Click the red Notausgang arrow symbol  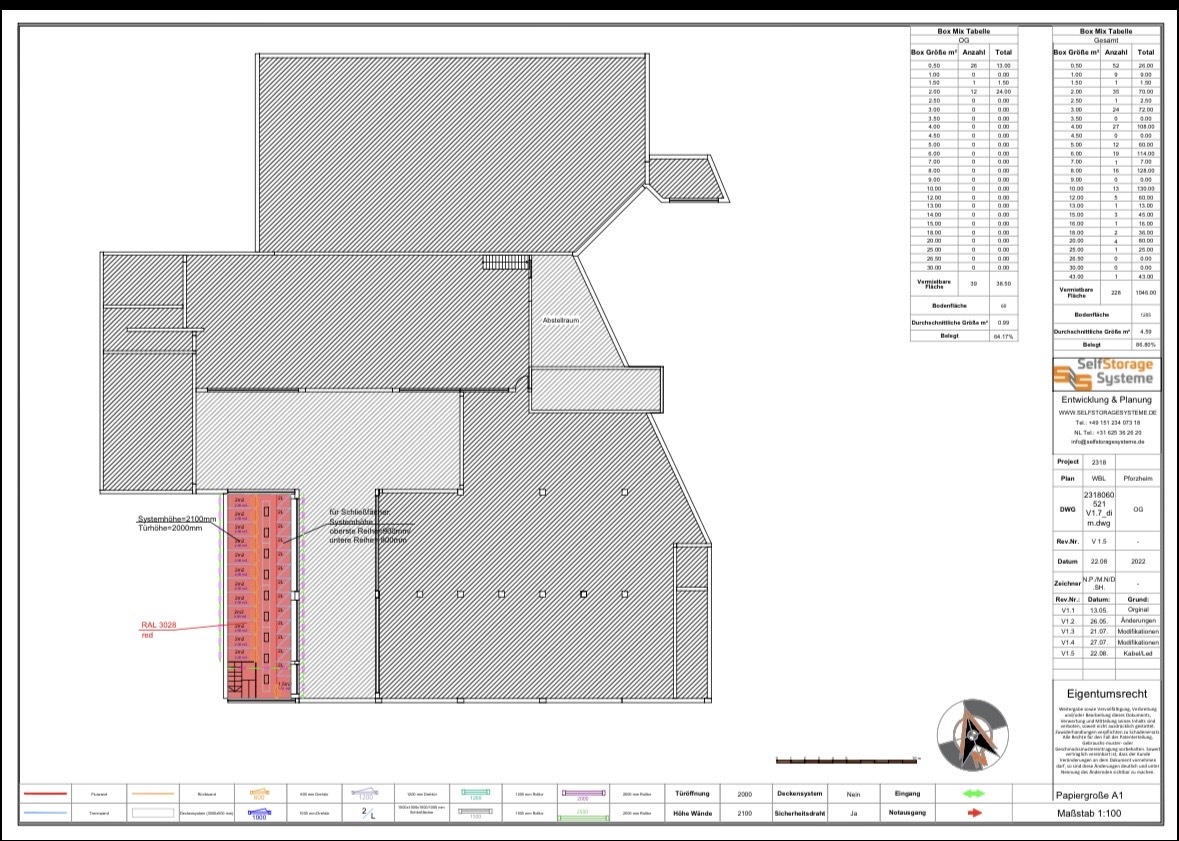click(x=974, y=813)
